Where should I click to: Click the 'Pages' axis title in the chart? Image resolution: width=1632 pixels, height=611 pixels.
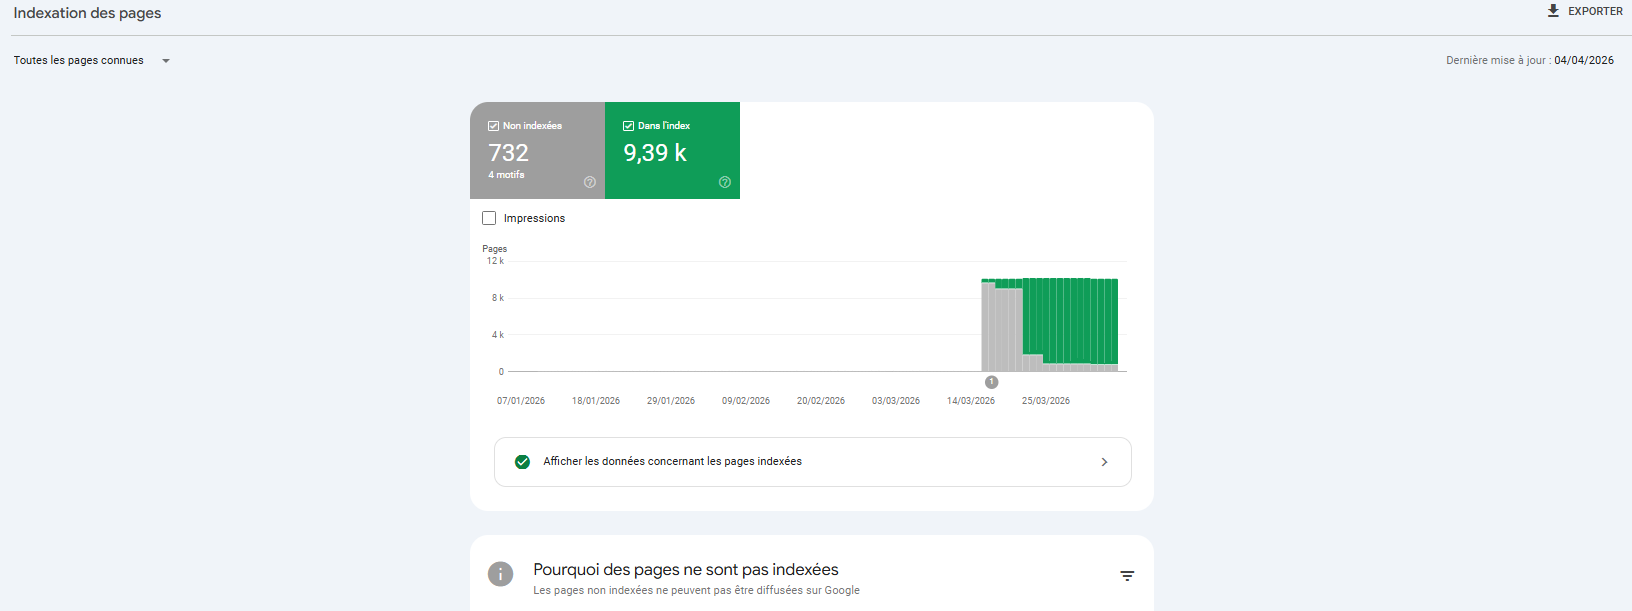pos(495,249)
